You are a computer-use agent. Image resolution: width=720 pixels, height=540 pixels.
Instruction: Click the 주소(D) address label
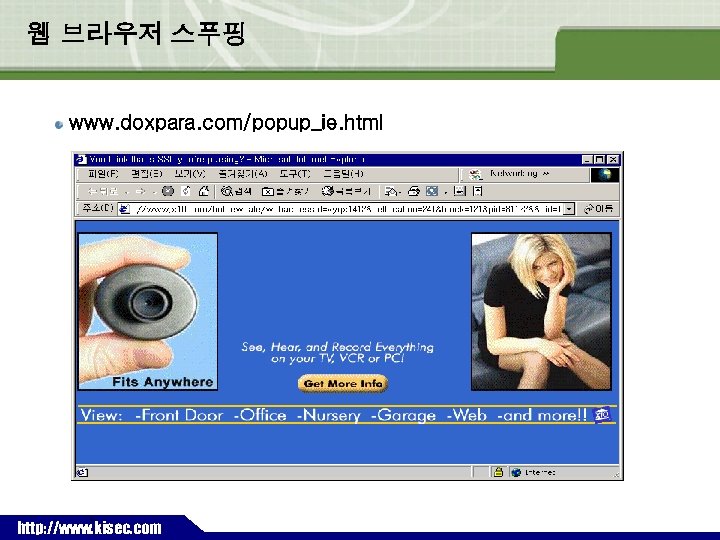(97, 209)
